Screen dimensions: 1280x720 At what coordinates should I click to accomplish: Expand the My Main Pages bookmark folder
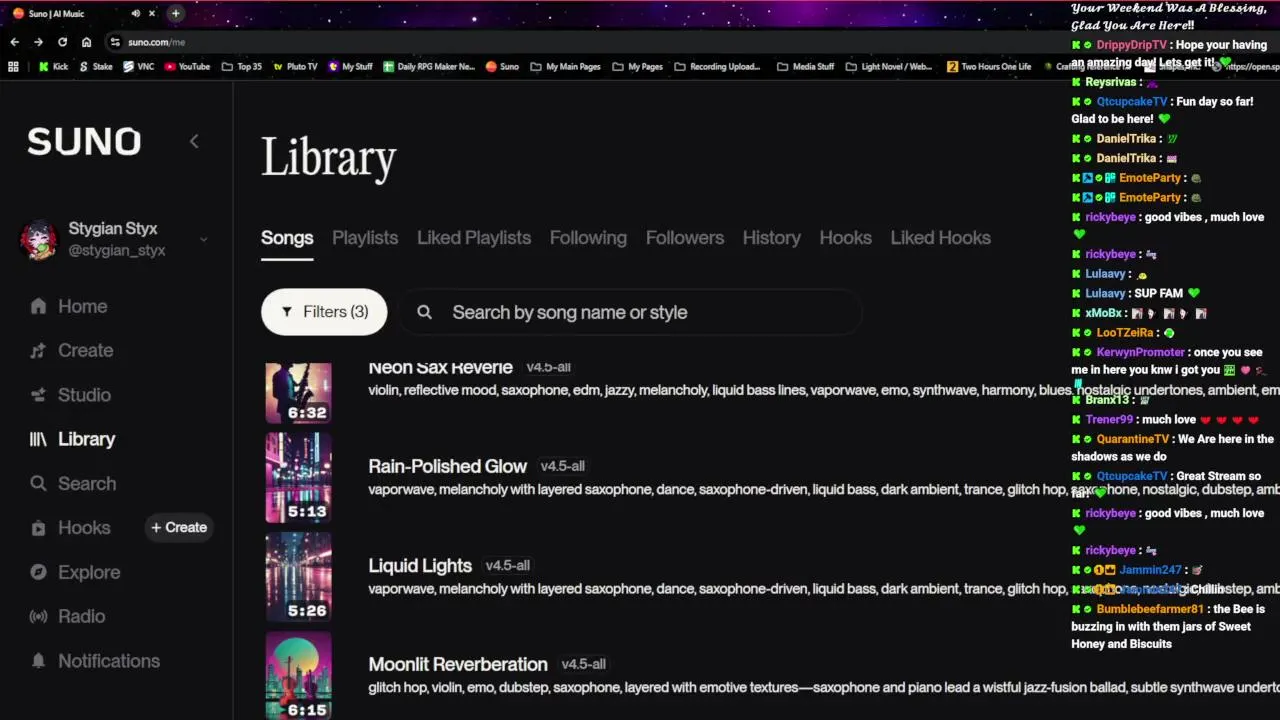565,67
